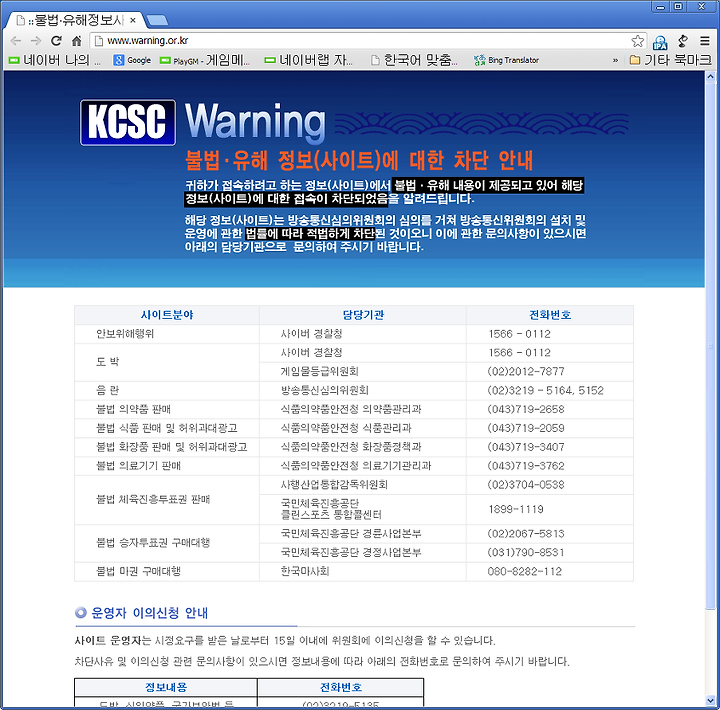The width and height of the screenshot is (720, 710).
Task: Open the 기타 북마크 folder
Action: click(x=670, y=60)
